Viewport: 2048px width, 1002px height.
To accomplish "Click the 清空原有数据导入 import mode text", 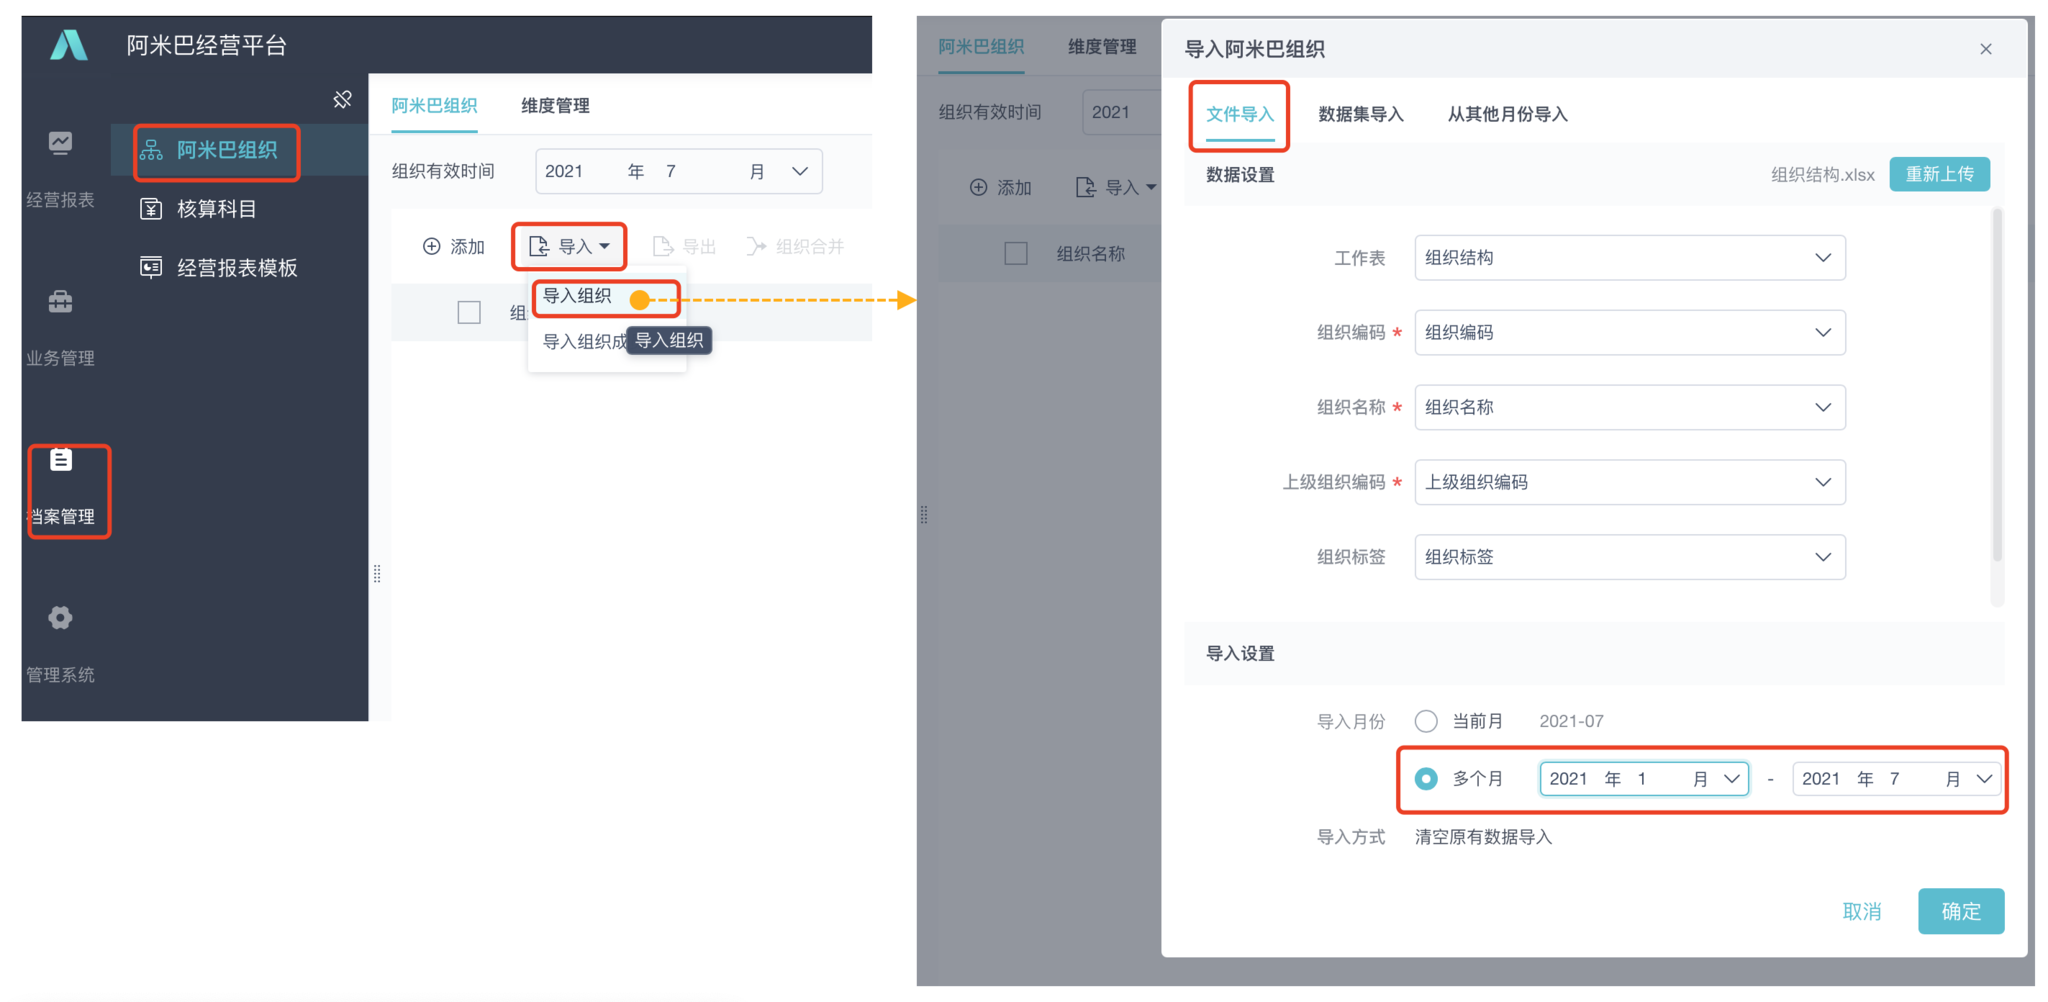I will [x=1483, y=837].
